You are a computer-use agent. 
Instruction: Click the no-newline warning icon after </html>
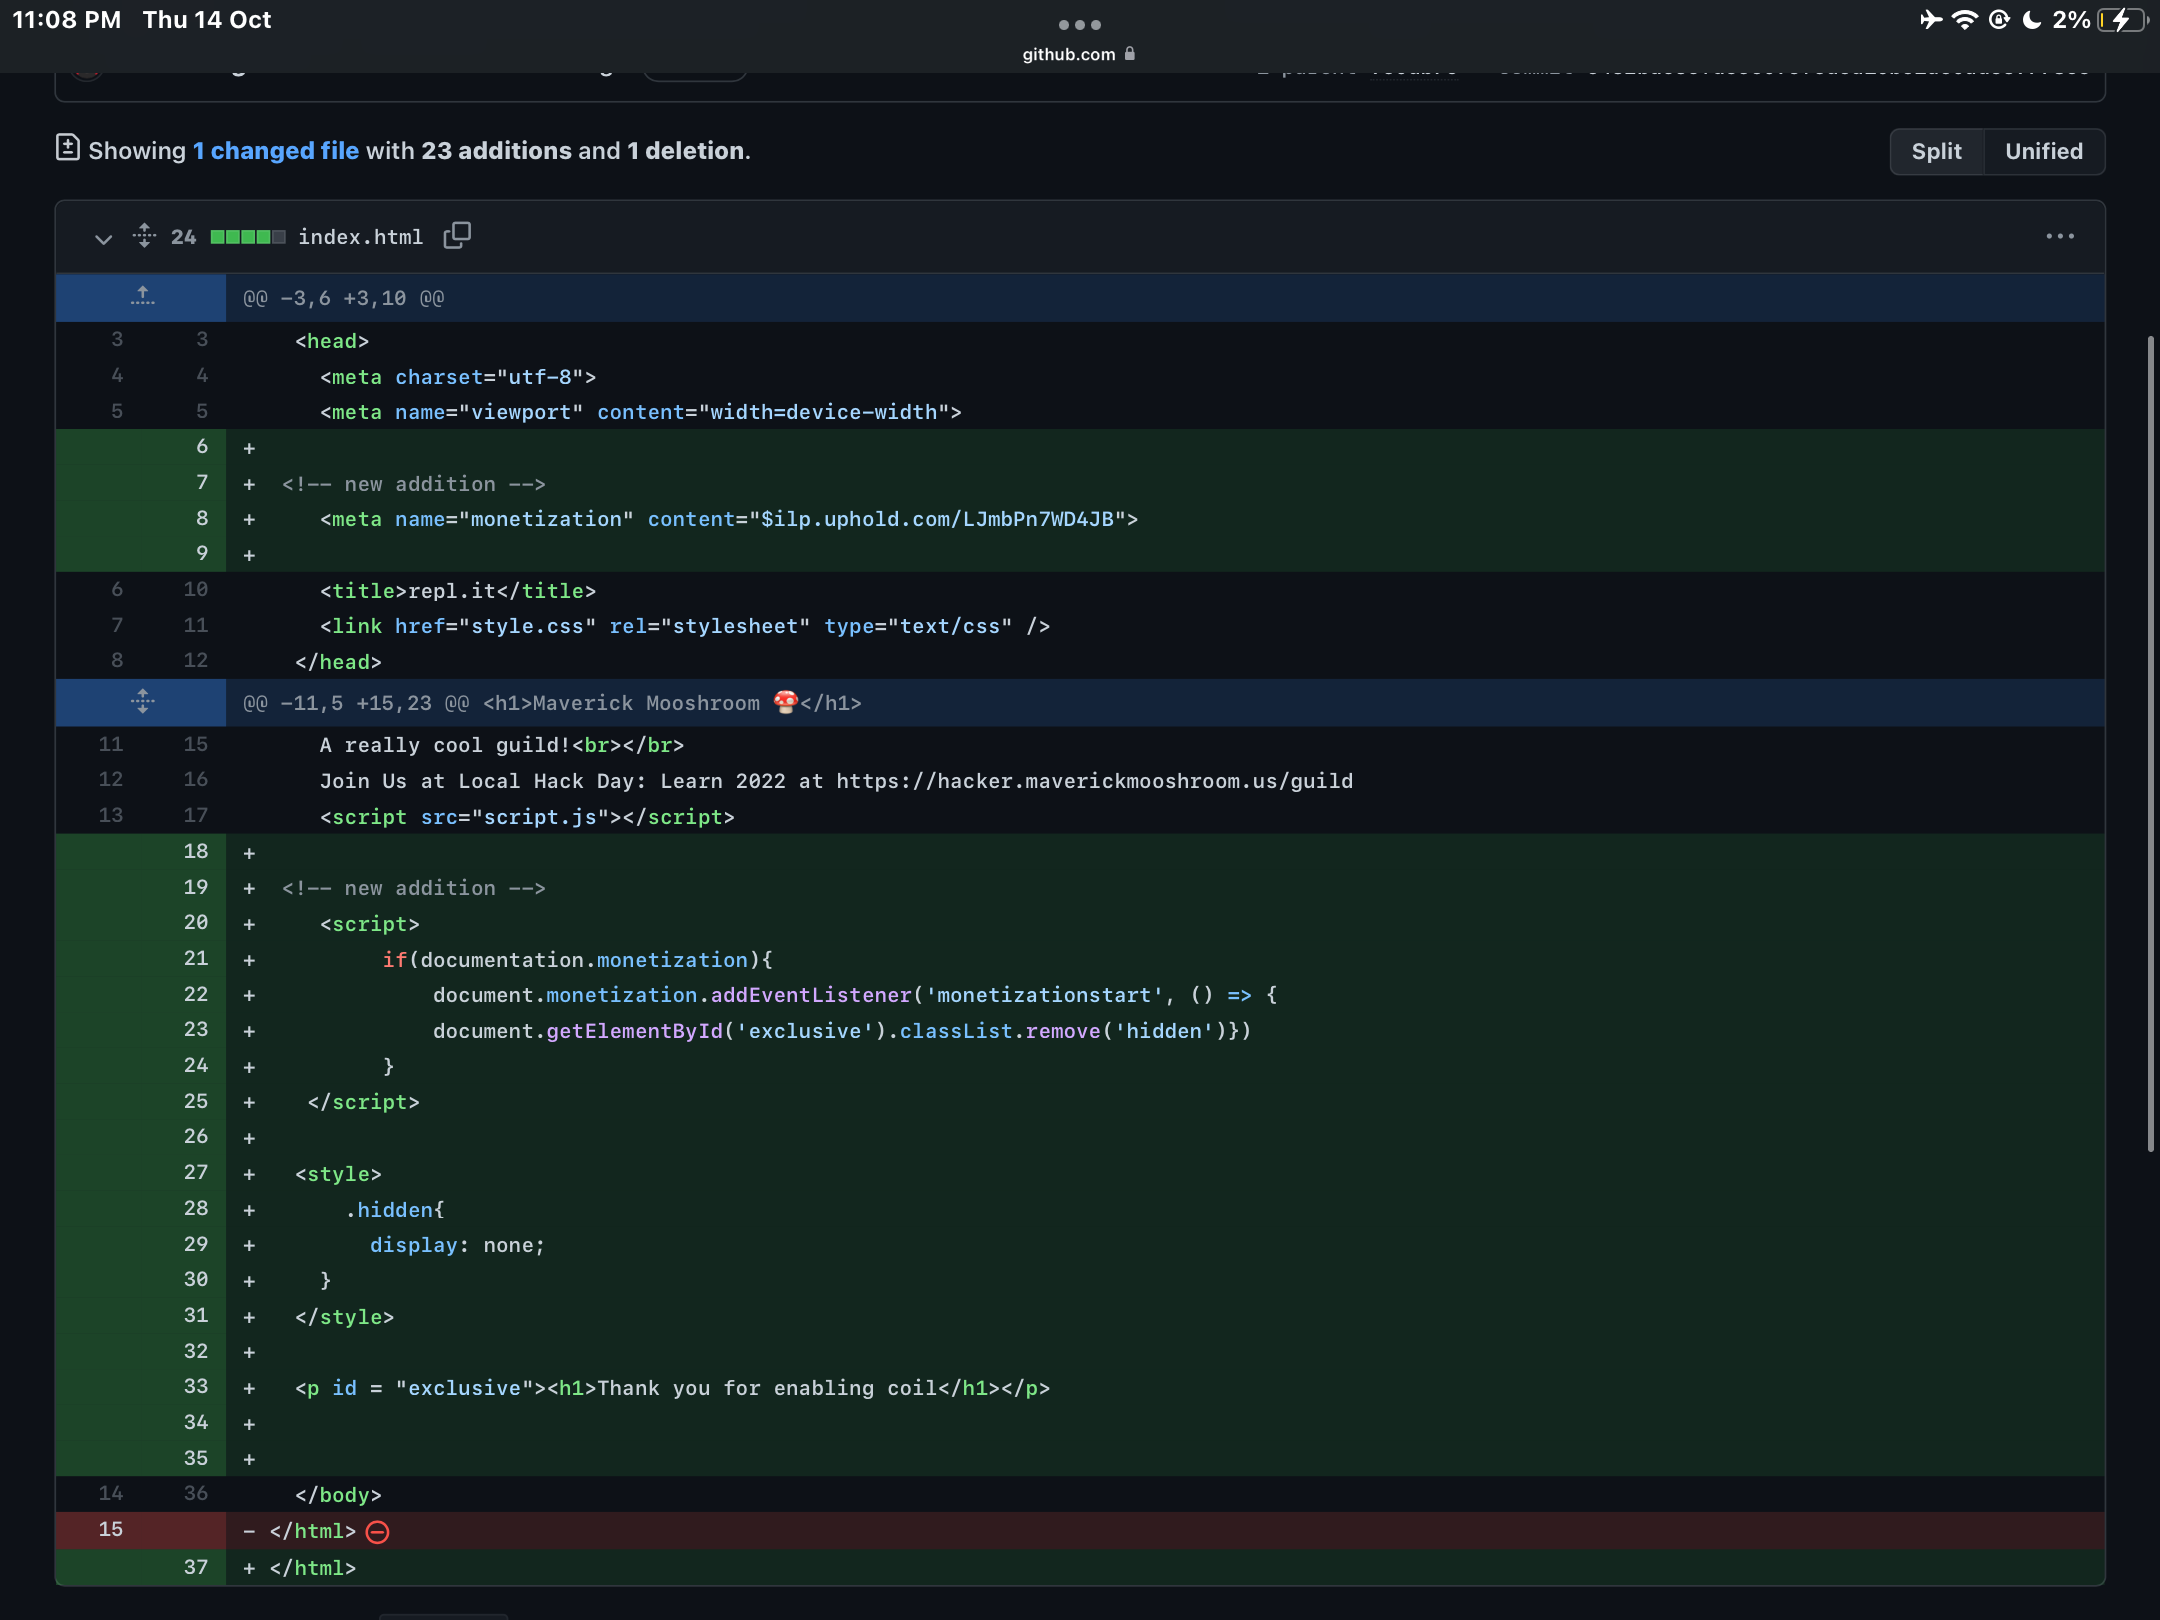[378, 1531]
